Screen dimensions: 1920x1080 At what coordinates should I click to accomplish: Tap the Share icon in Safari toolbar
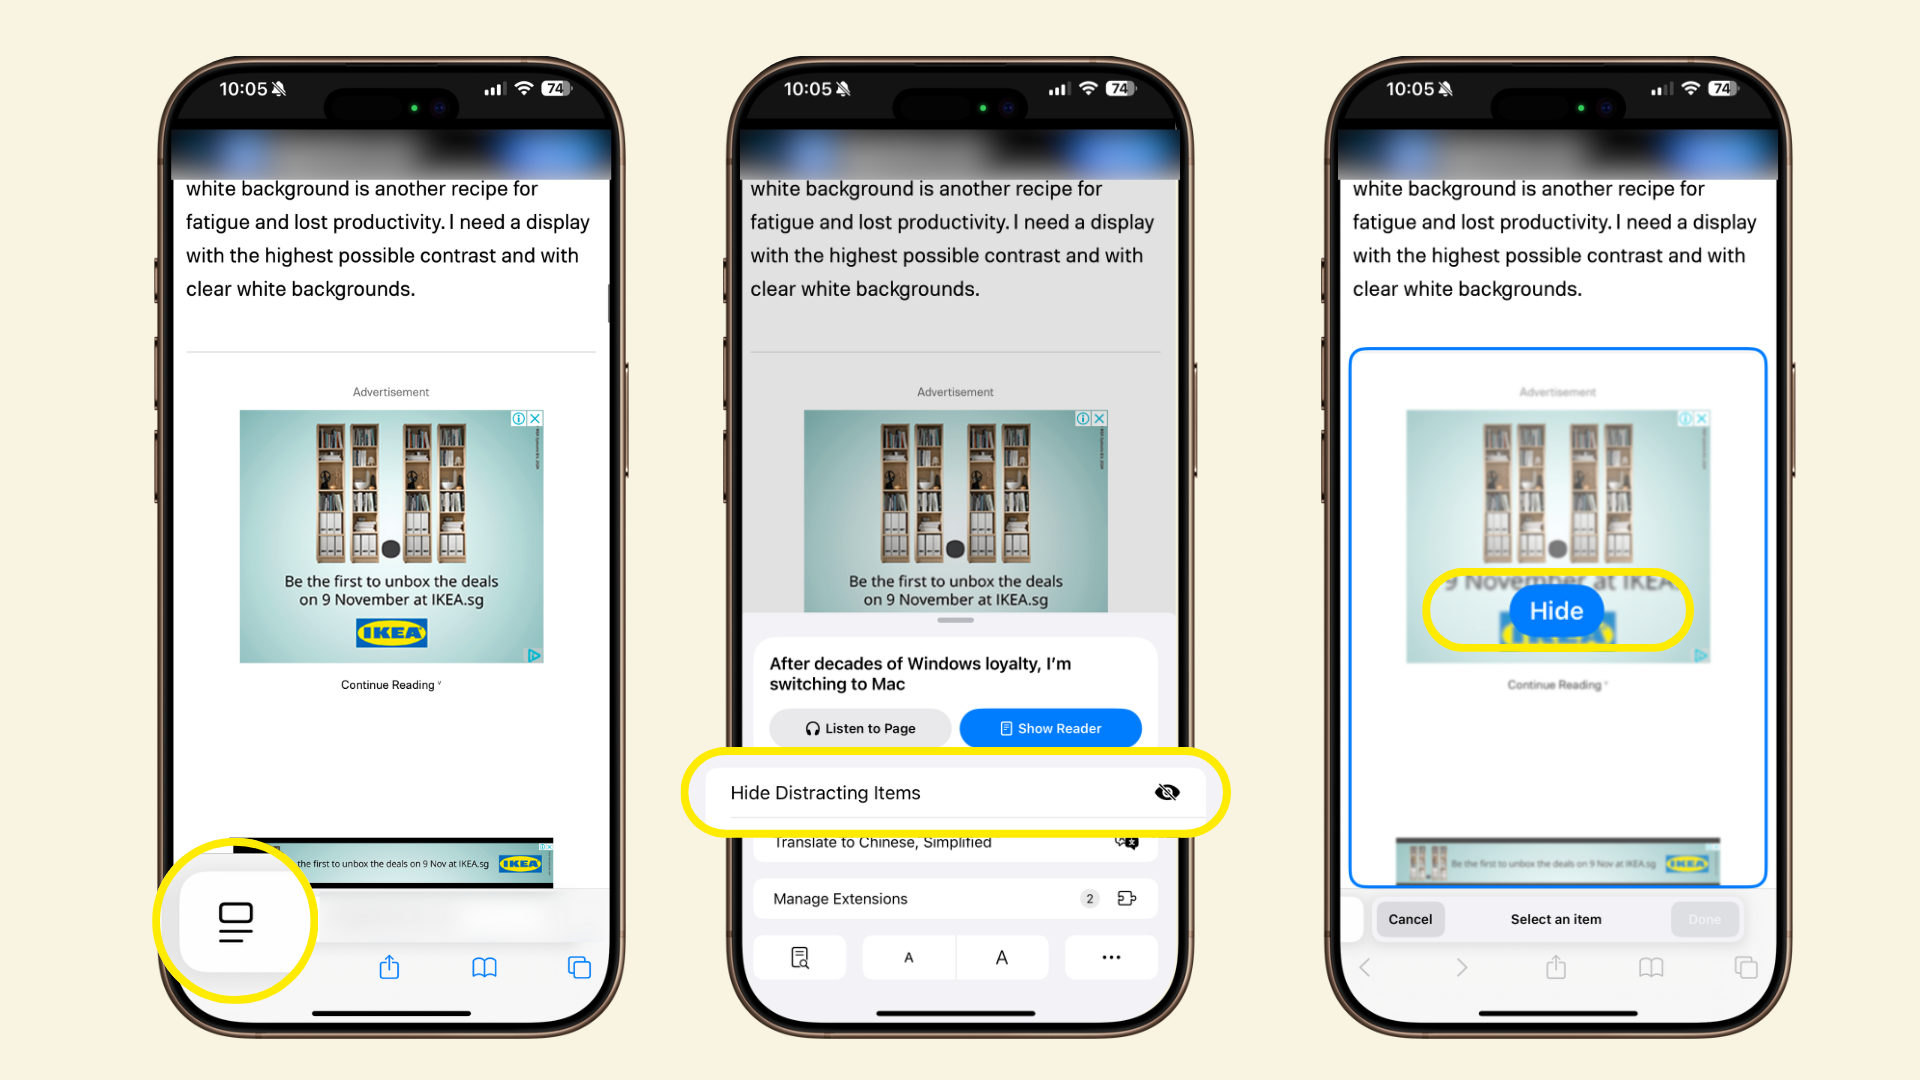389,965
